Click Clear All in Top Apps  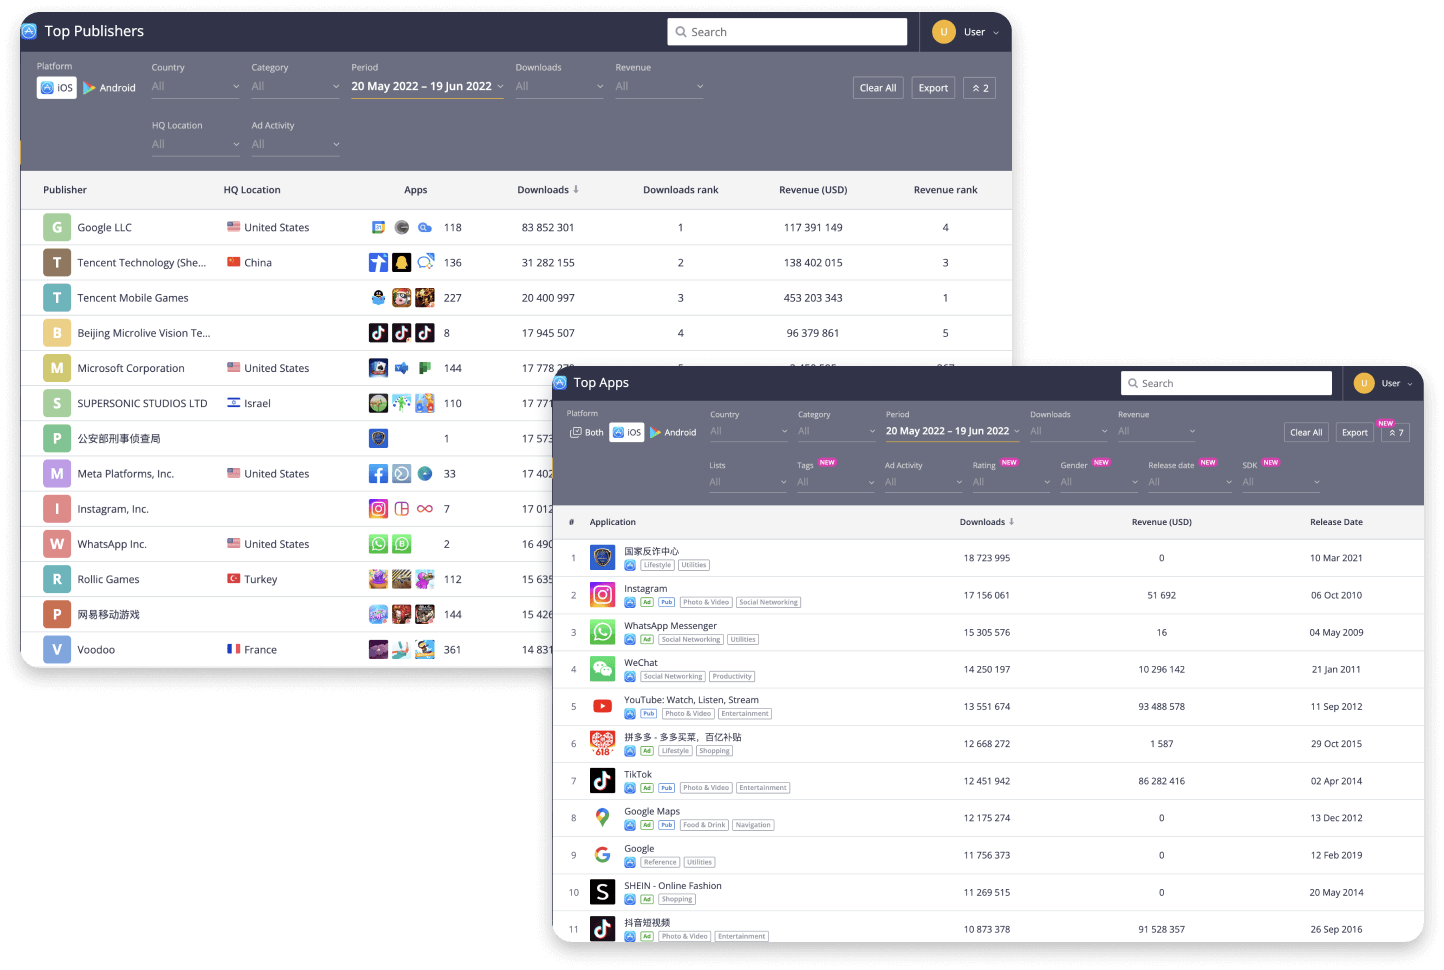tap(1306, 433)
